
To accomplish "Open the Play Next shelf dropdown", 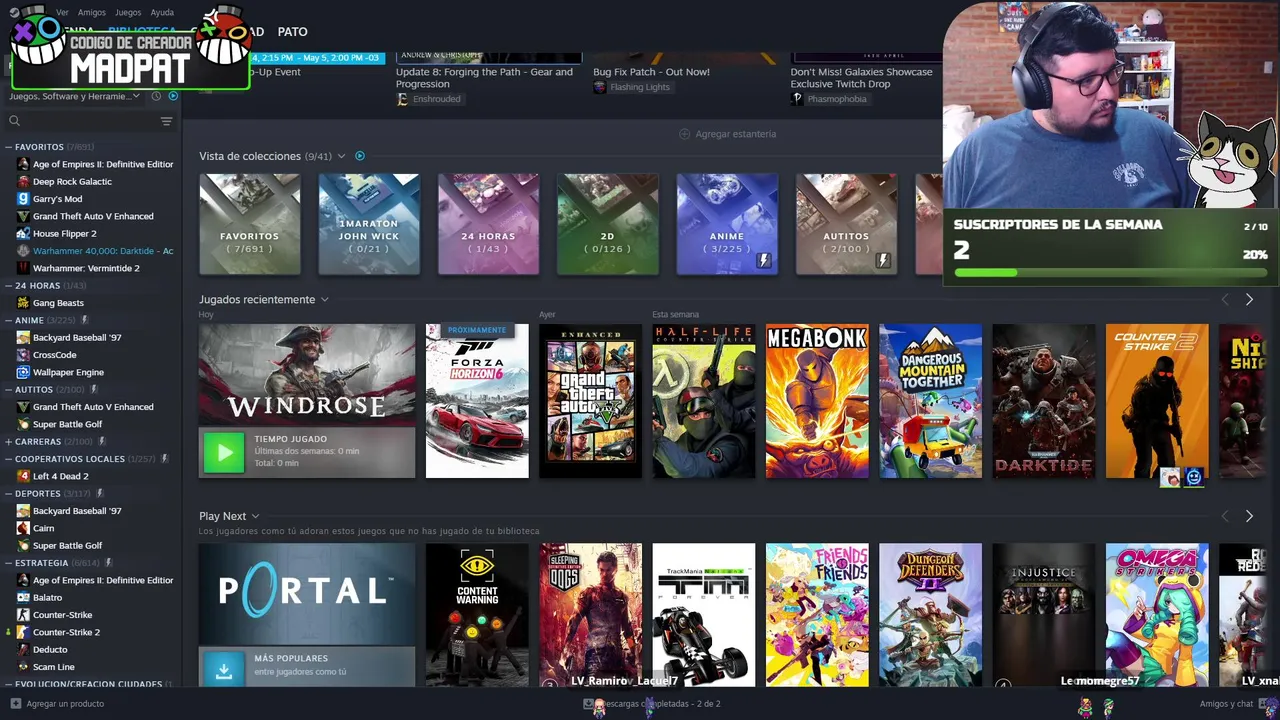I will point(255,516).
